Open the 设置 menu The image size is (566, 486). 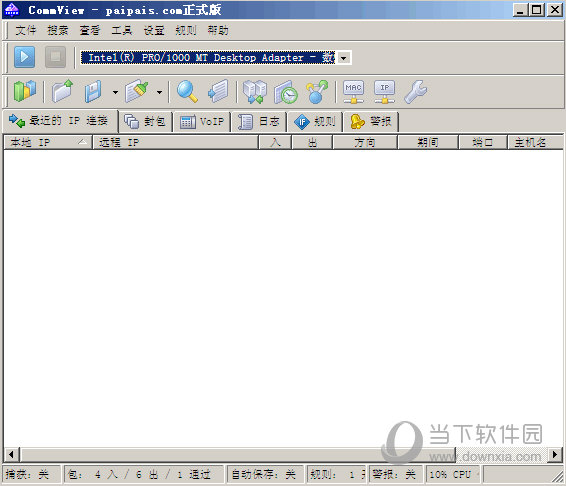pyautogui.click(x=154, y=30)
